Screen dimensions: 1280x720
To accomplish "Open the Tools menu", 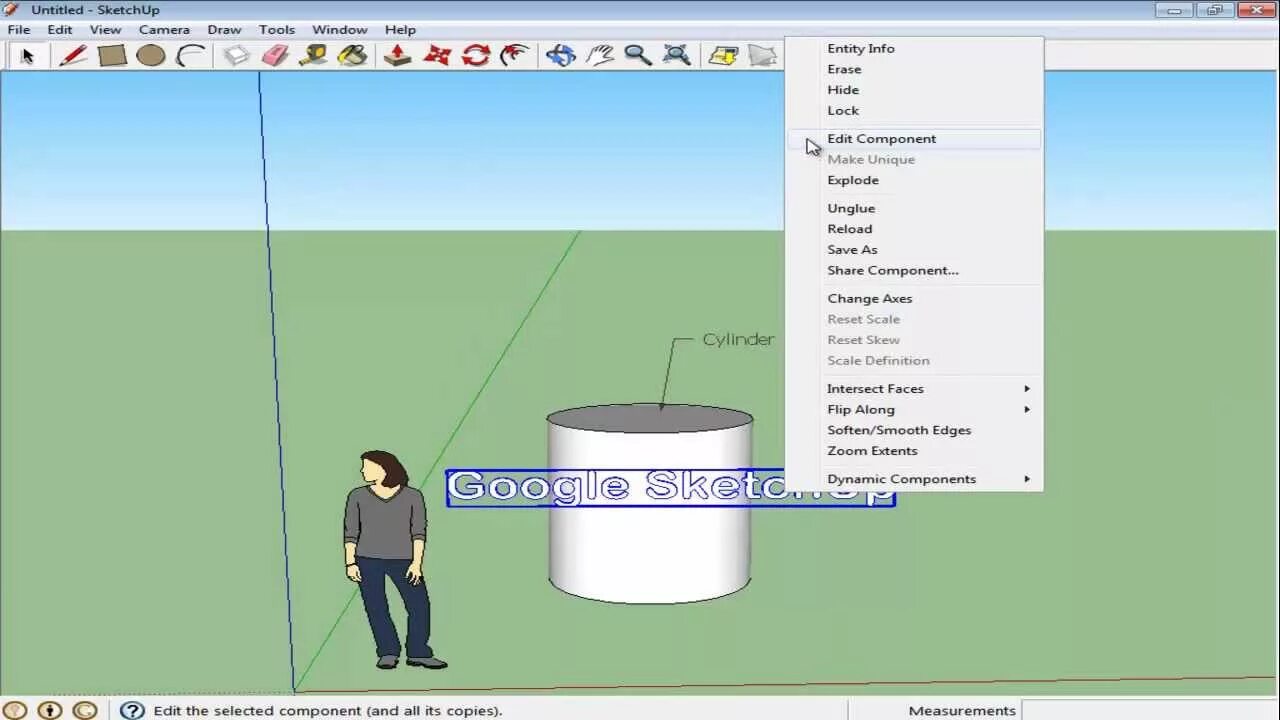I will pyautogui.click(x=277, y=30).
